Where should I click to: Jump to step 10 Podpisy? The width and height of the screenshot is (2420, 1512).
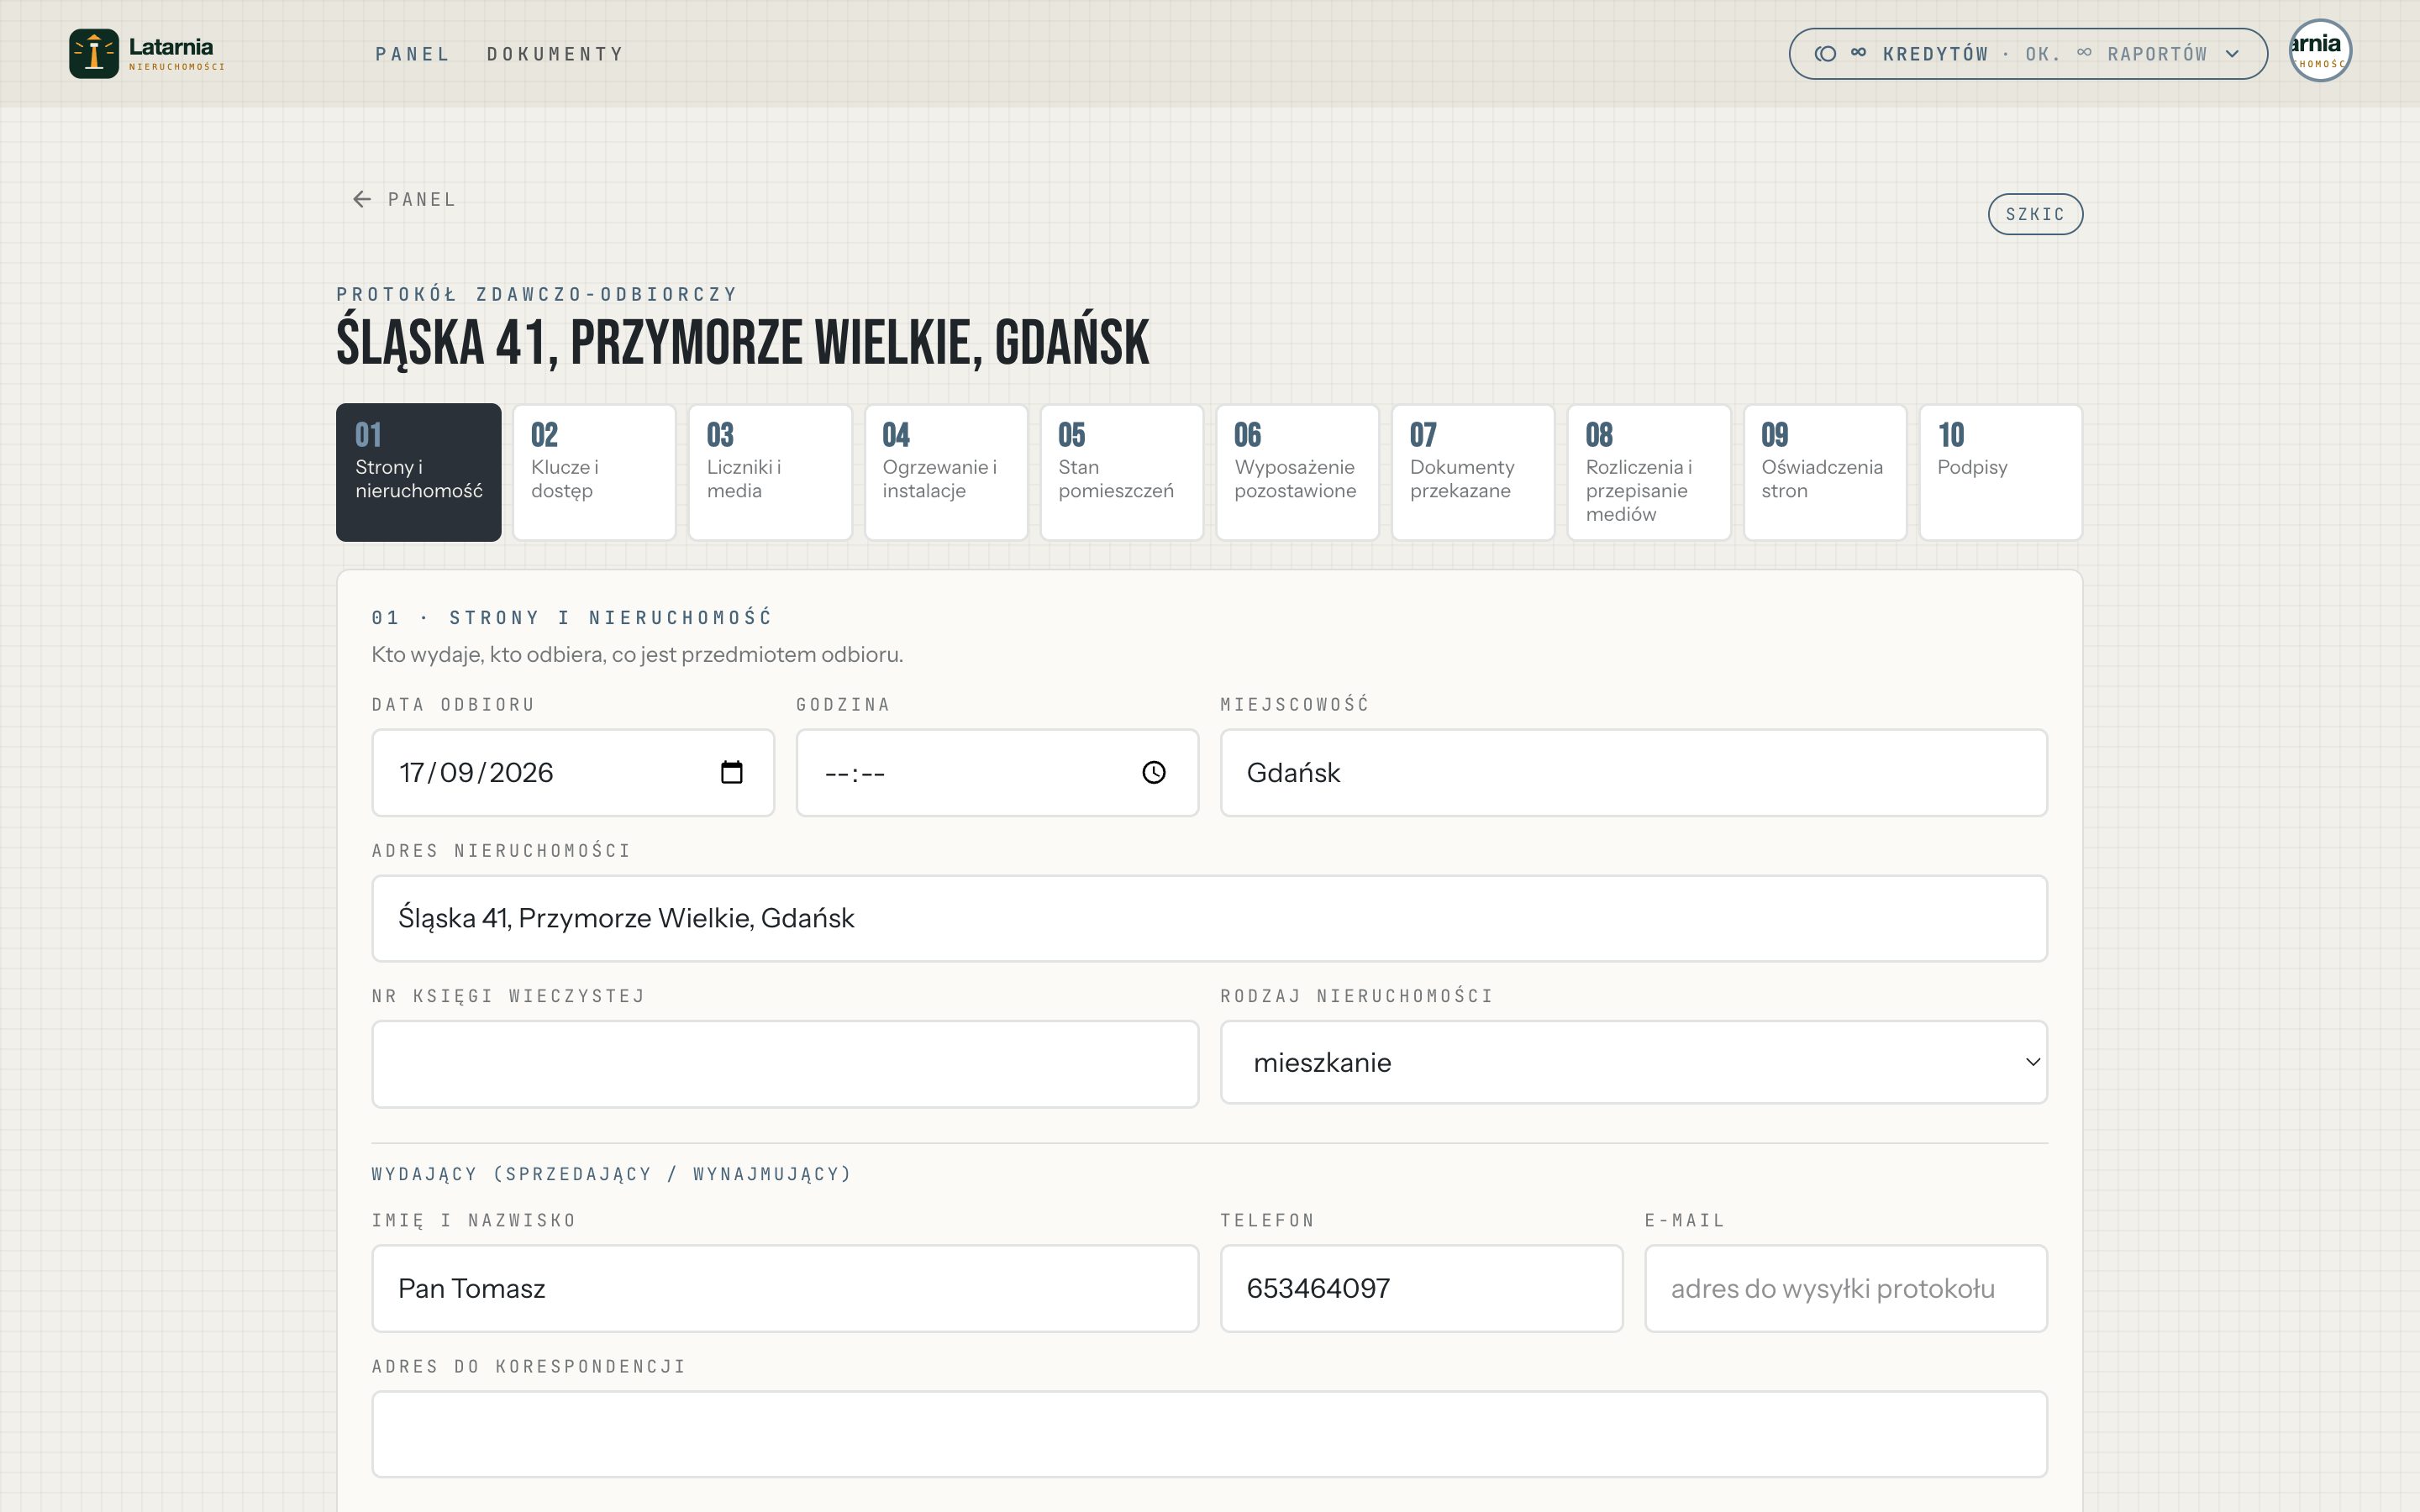2001,472
